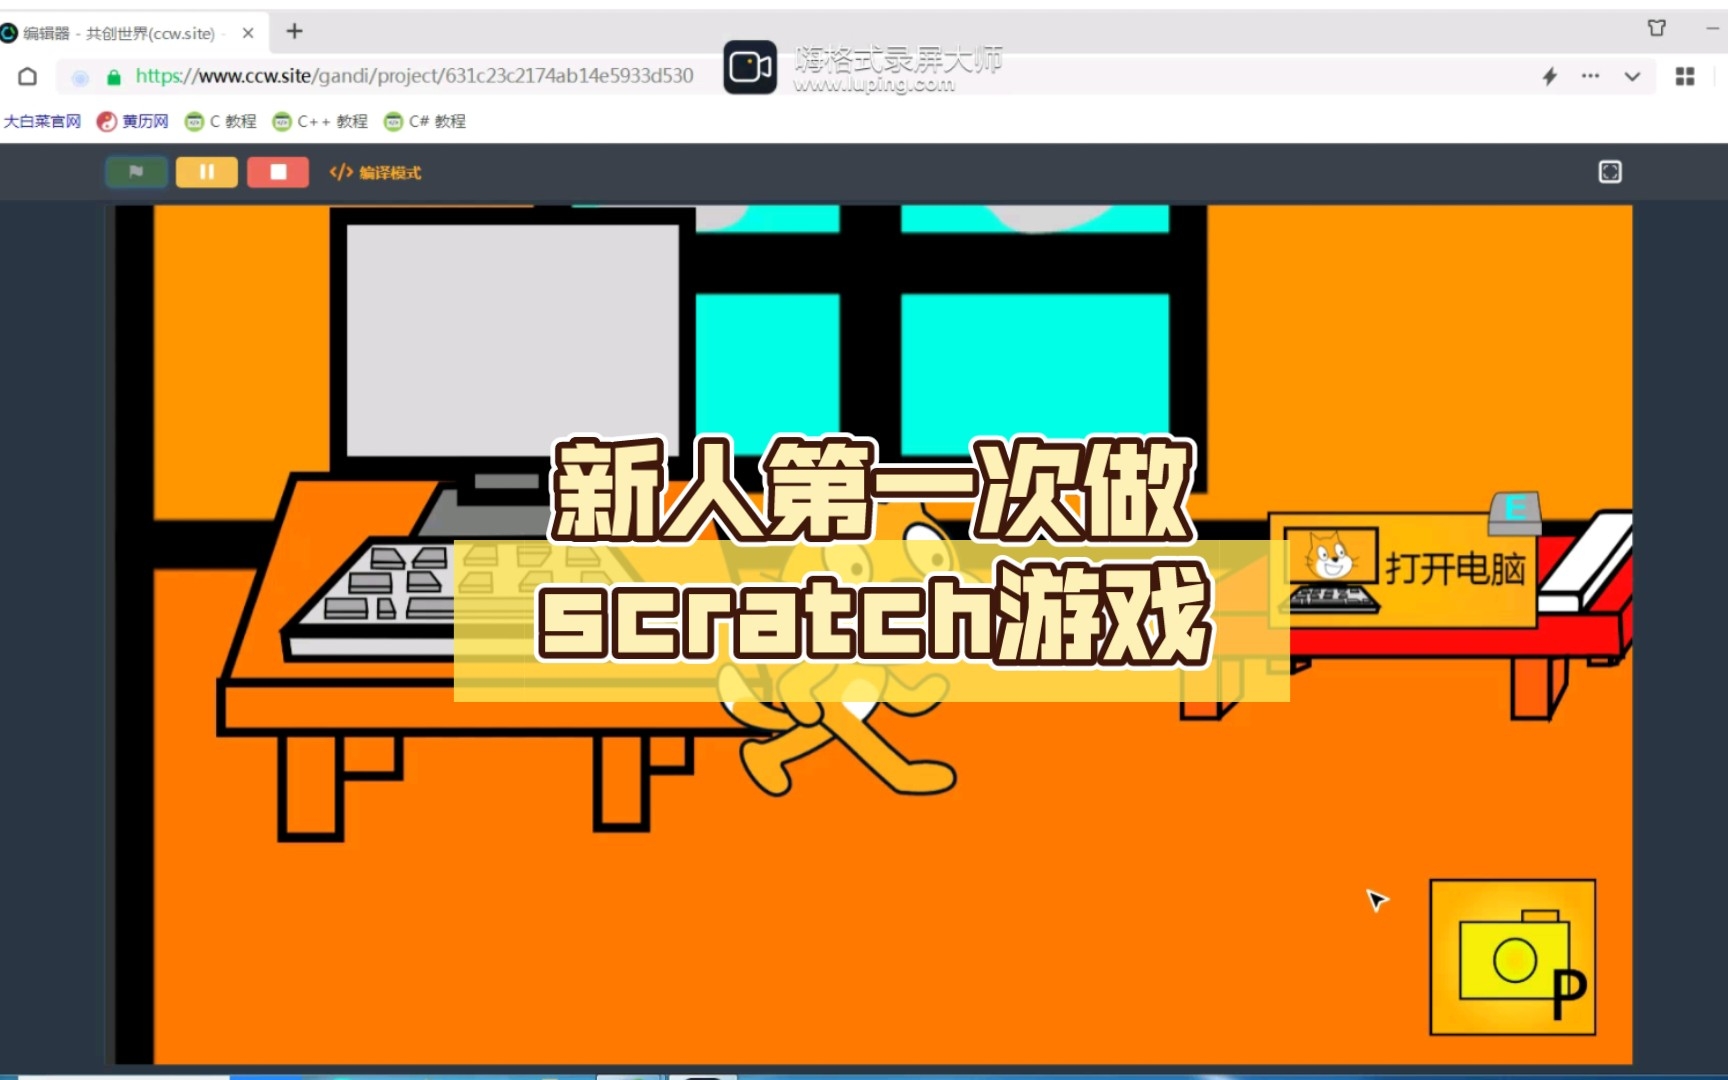Open the C 教程 bookmark link
Screen dimensions: 1728x1080
(219, 121)
